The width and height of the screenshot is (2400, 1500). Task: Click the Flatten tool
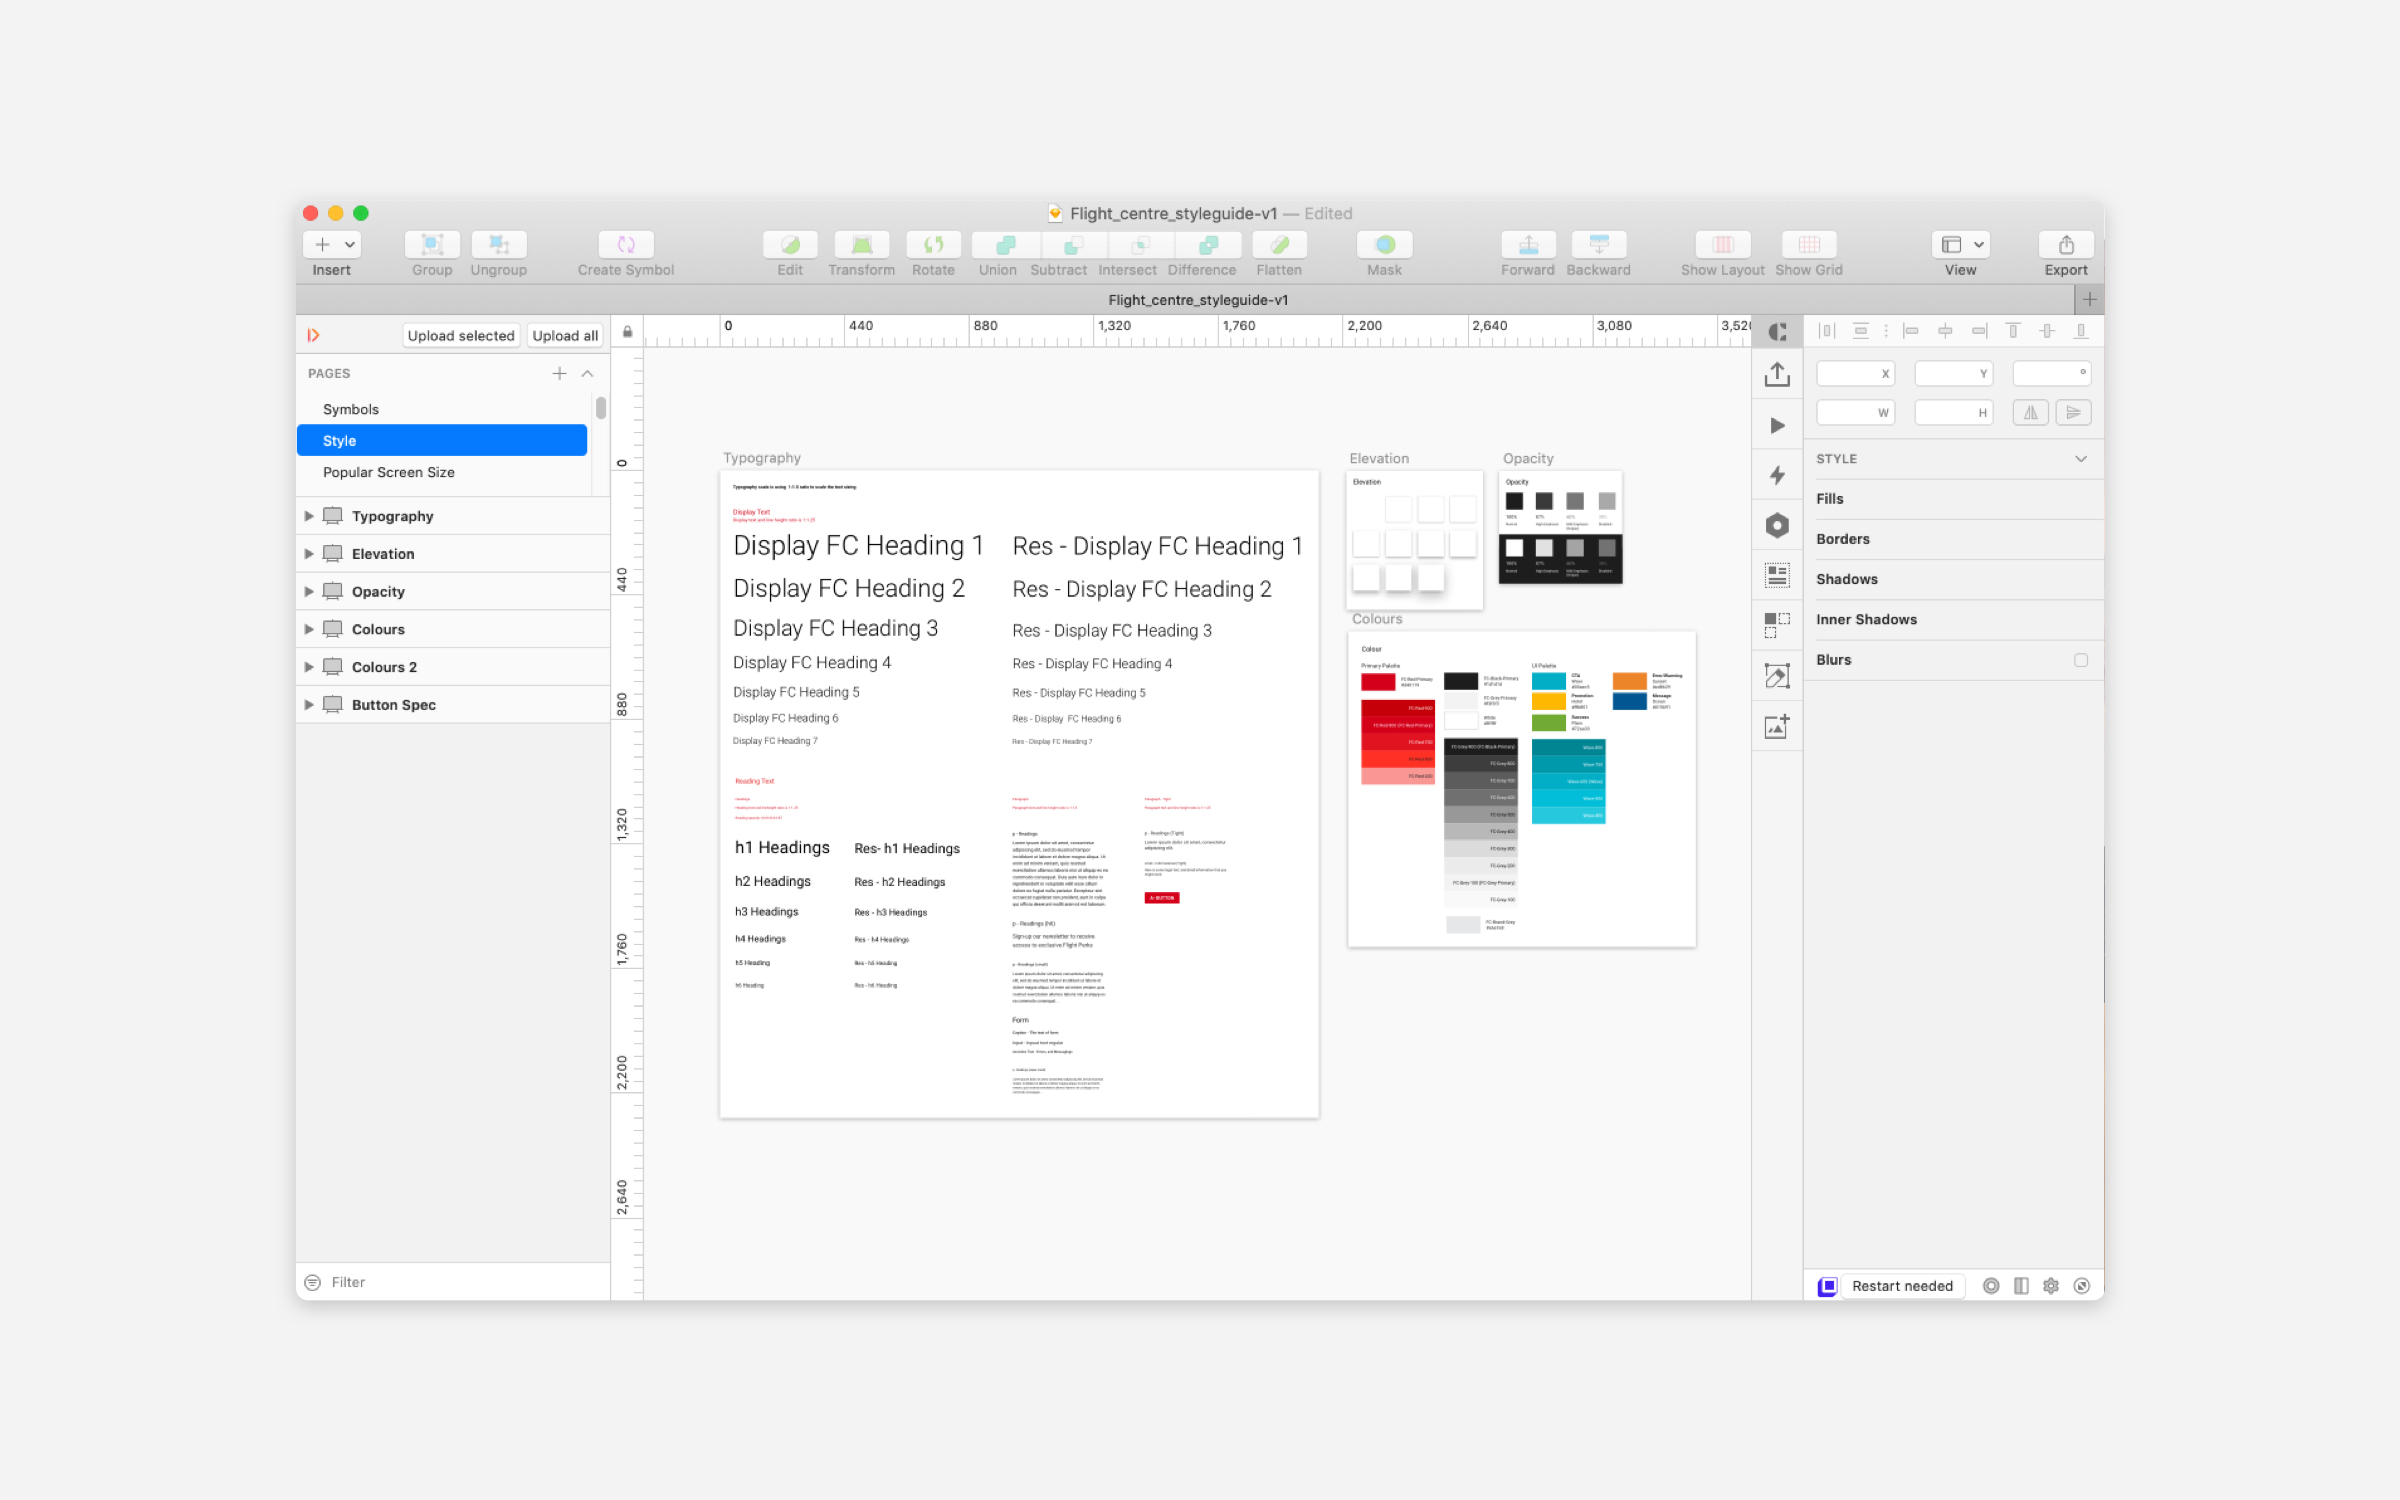tap(1279, 246)
